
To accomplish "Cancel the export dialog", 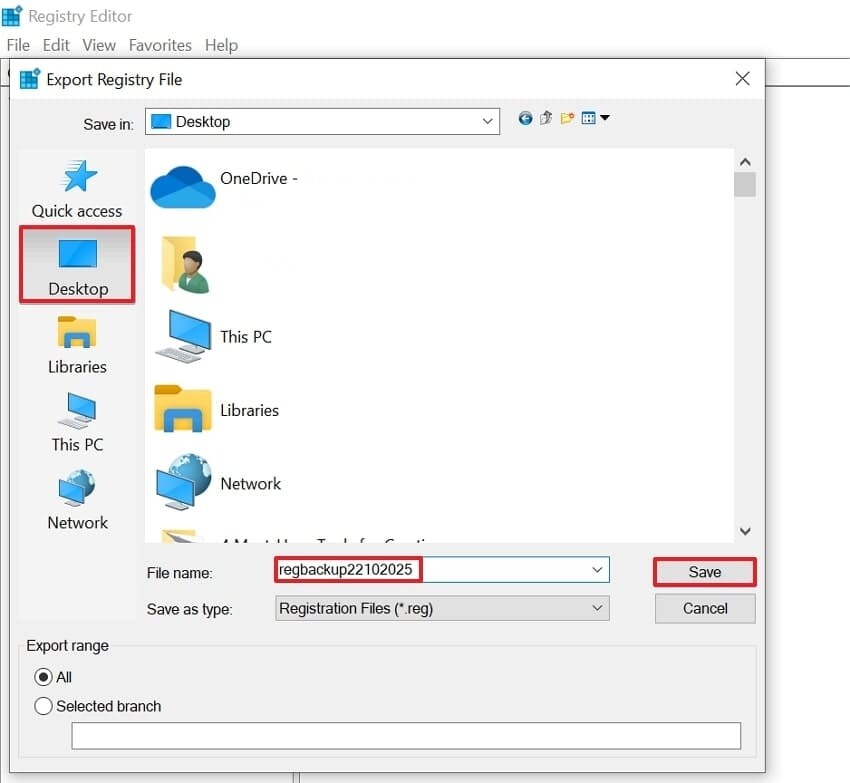I will 704,608.
